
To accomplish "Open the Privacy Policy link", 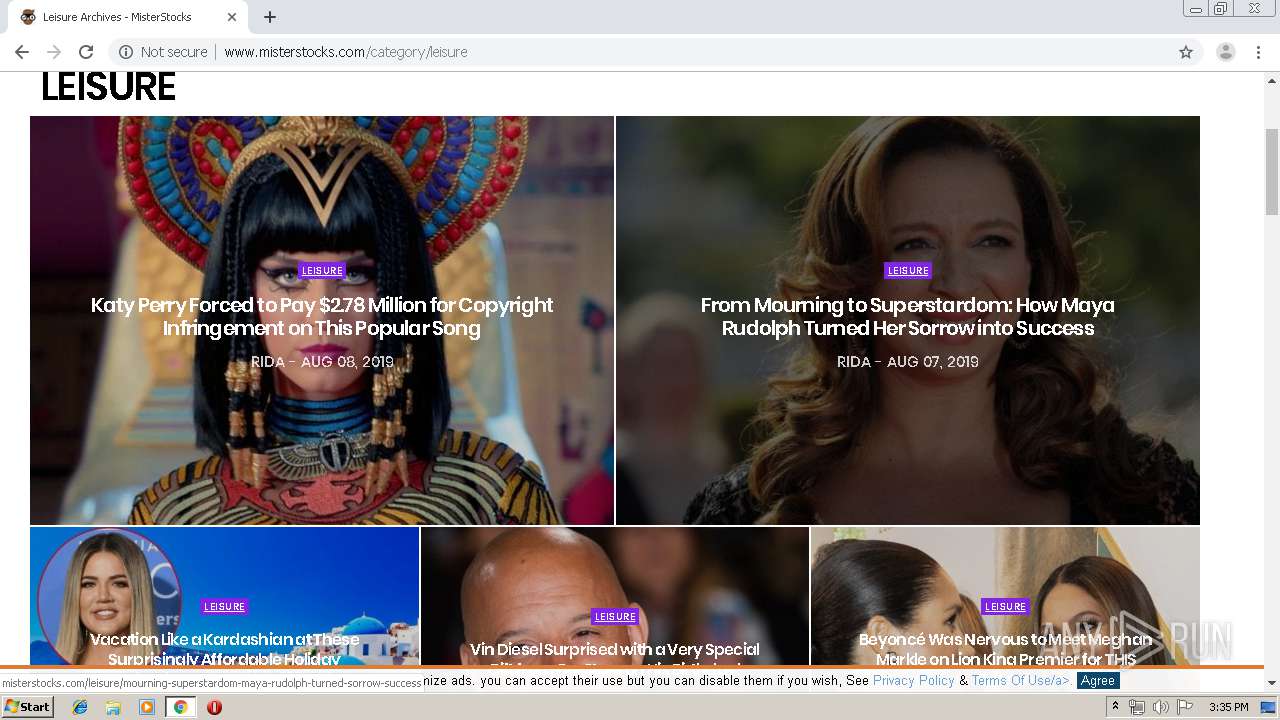I will coord(914,681).
